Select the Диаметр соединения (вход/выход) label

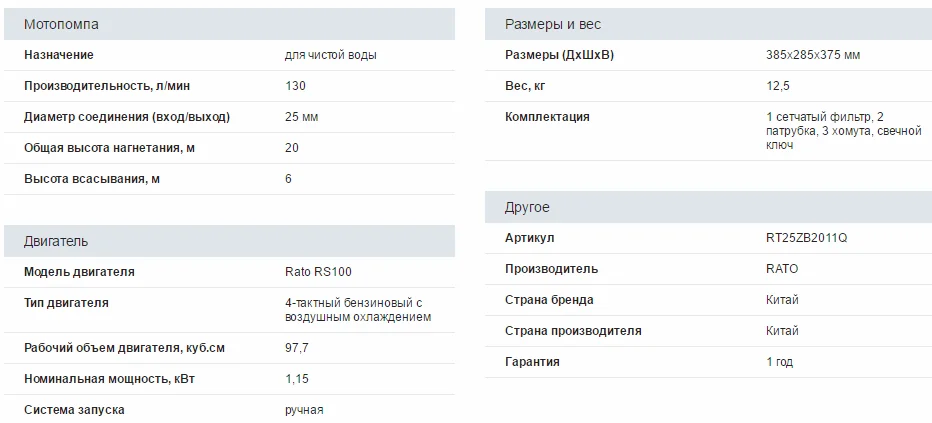127,117
